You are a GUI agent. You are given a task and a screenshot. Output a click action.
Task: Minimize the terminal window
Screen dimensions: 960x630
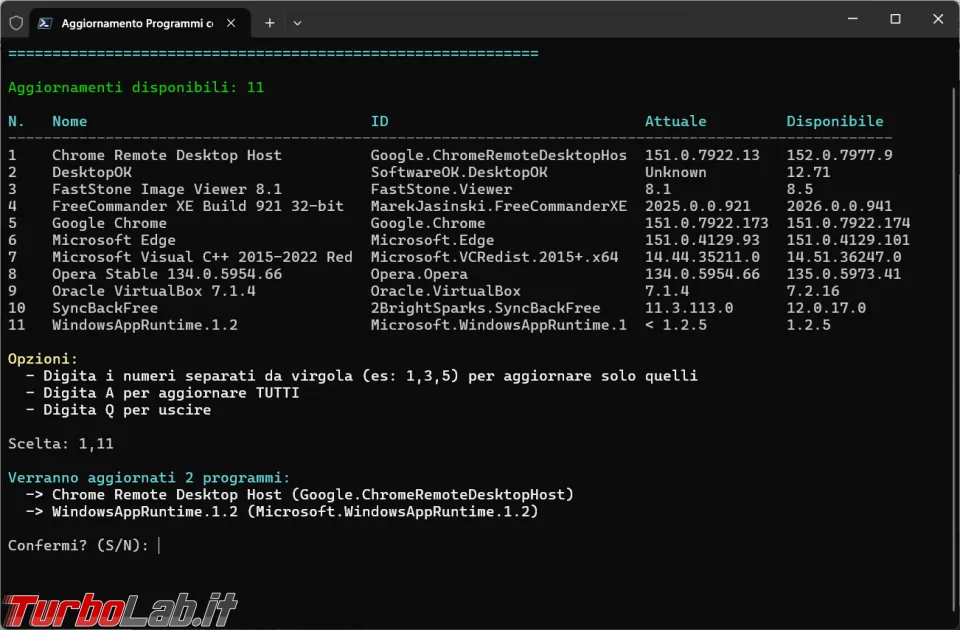click(x=852, y=19)
